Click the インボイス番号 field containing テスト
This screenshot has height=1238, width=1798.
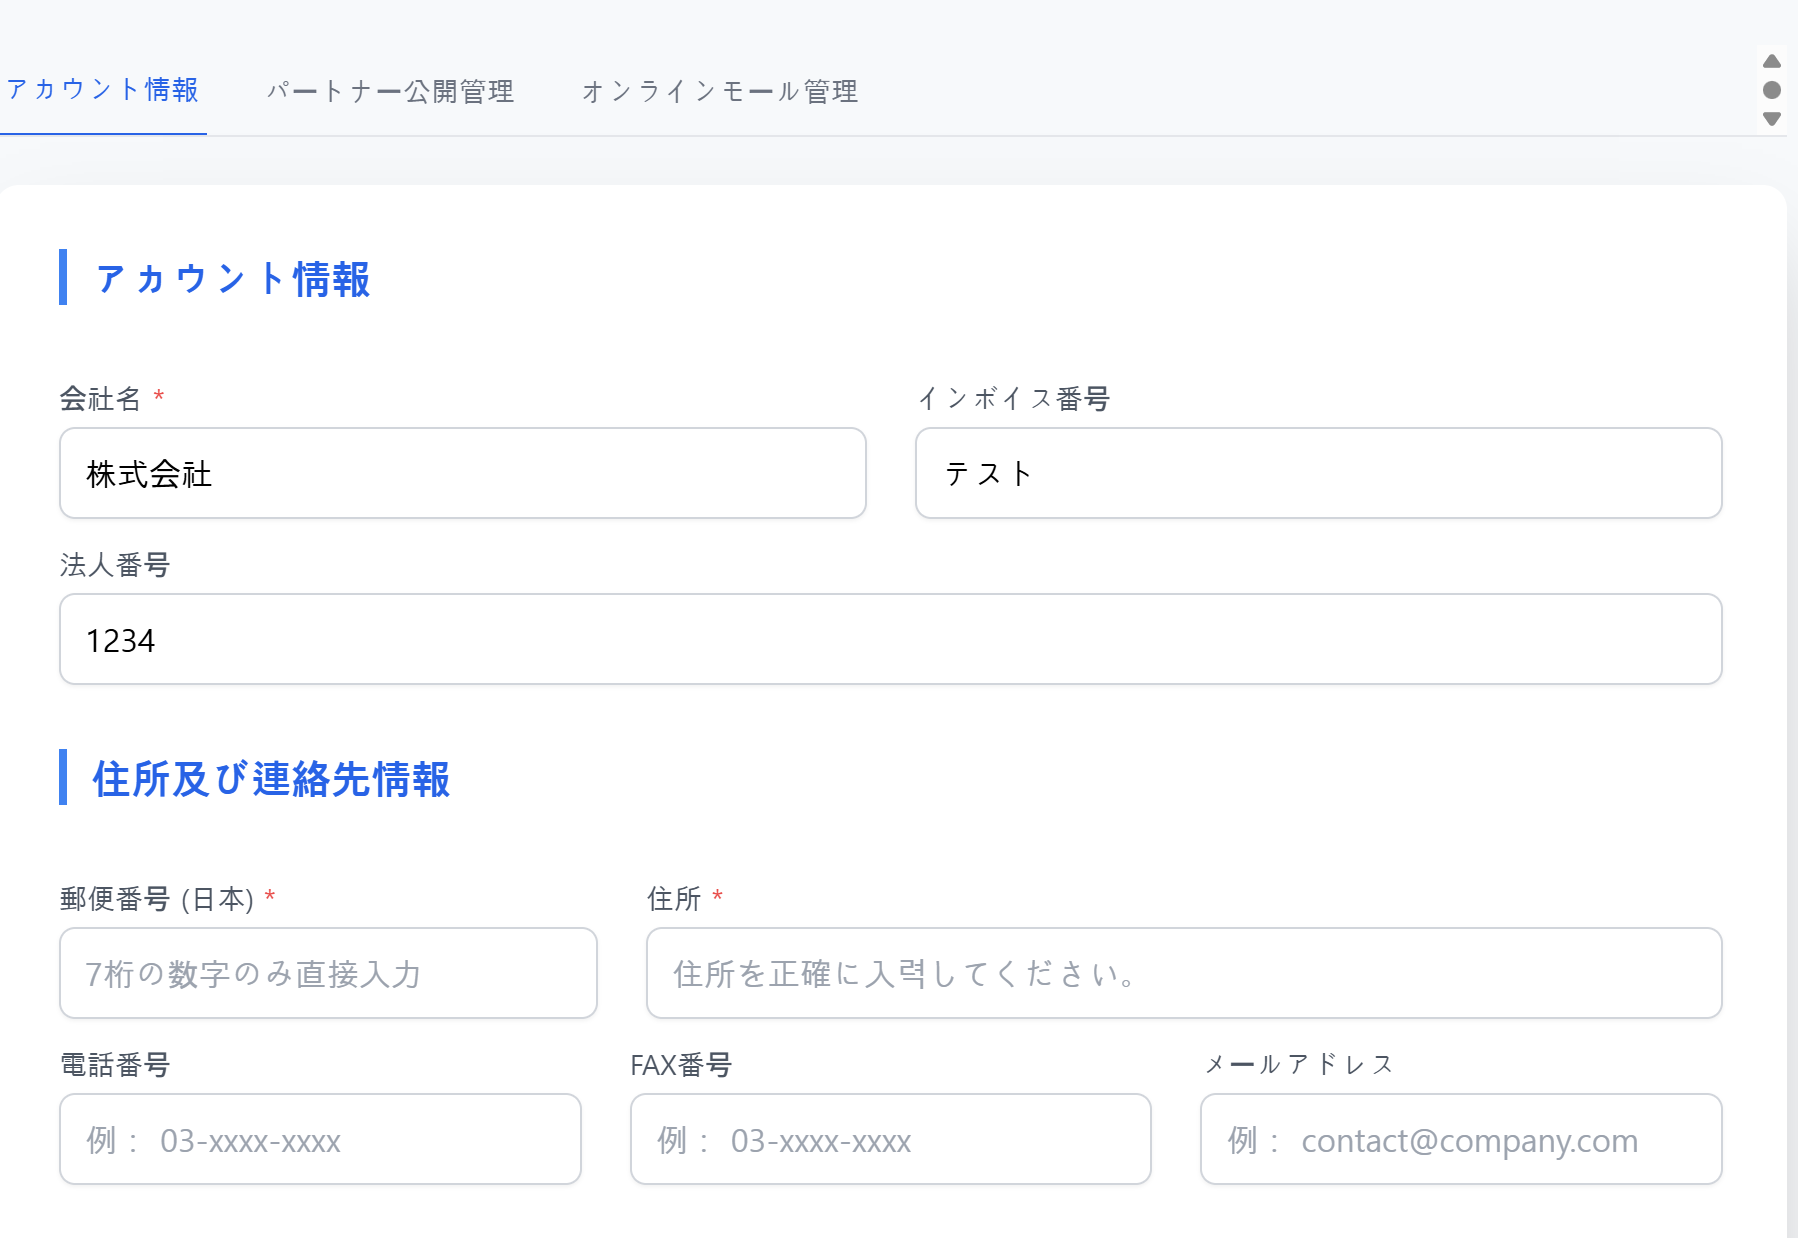(1318, 473)
